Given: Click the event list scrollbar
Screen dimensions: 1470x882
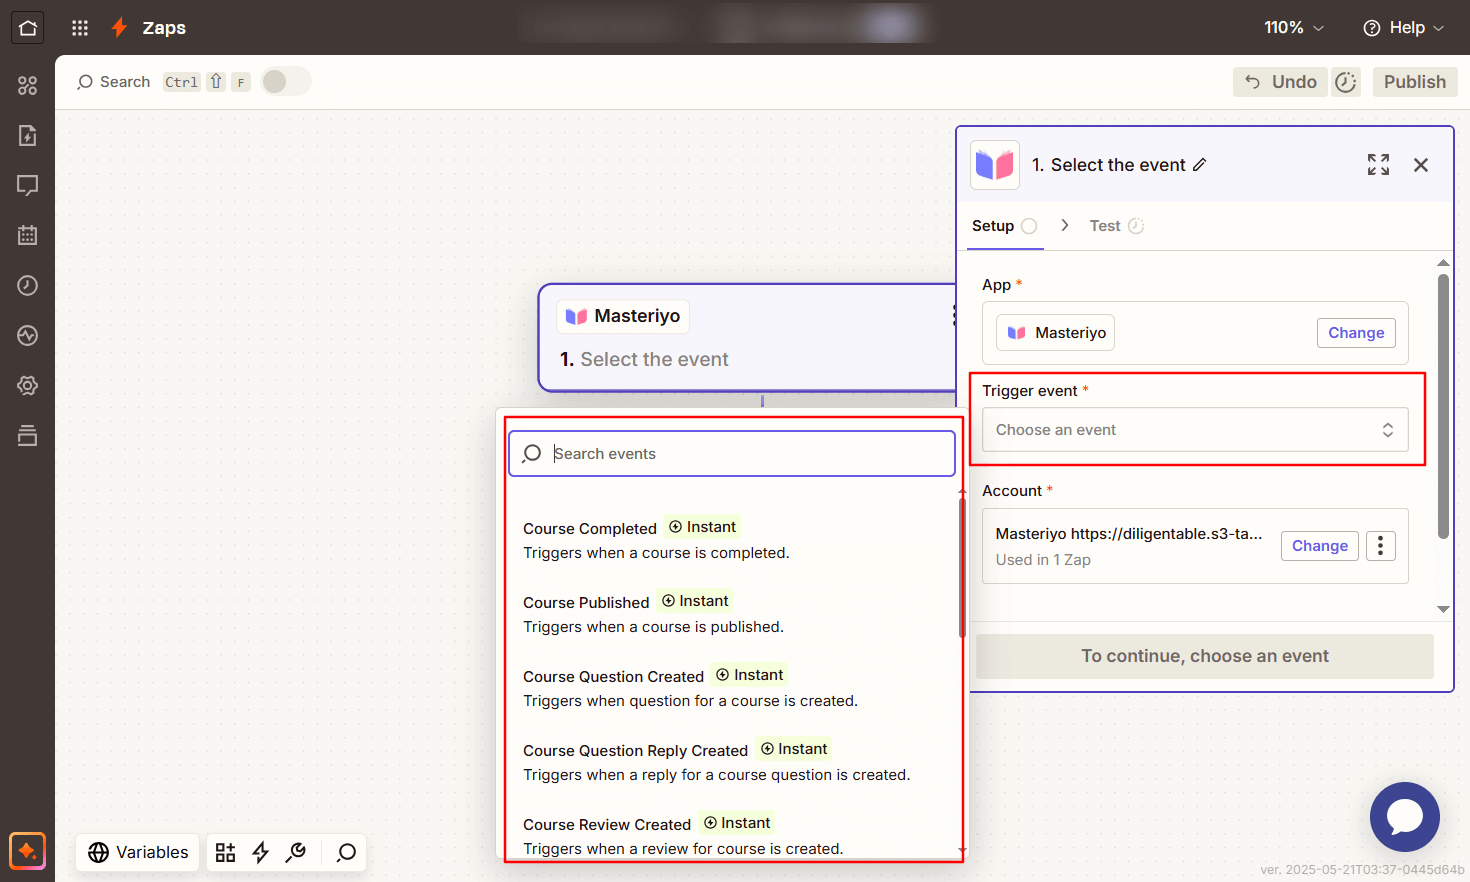Looking at the screenshot, I should (x=962, y=568).
